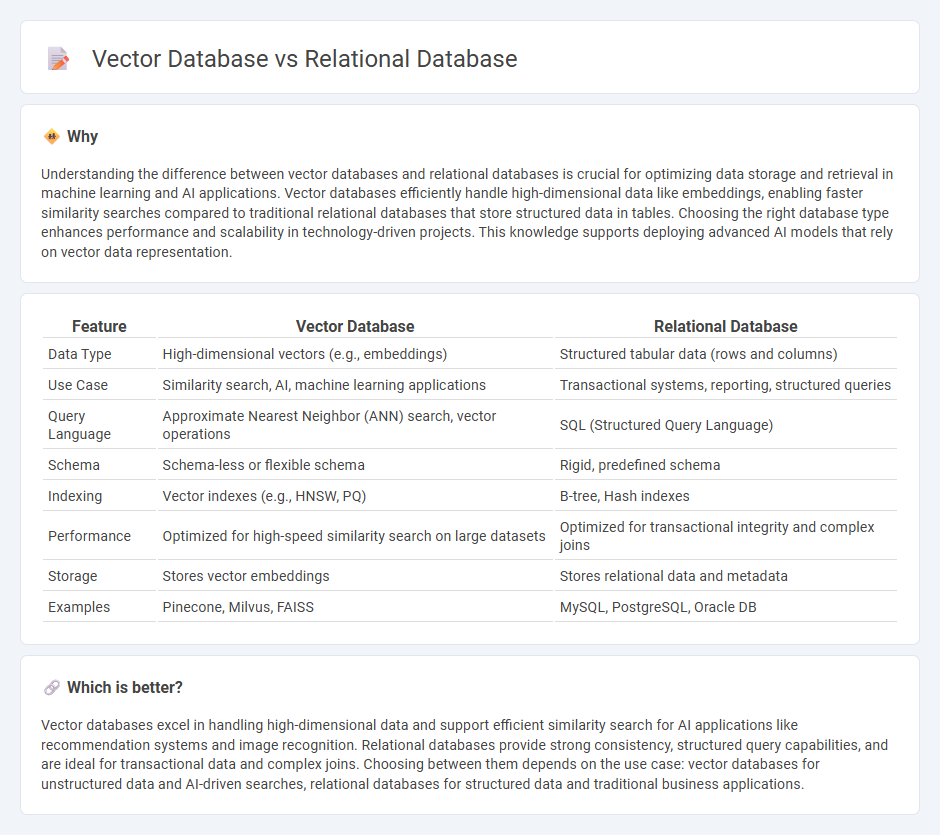The image size is (940, 835).
Task: Click the Why section heading
Action: pos(83,137)
